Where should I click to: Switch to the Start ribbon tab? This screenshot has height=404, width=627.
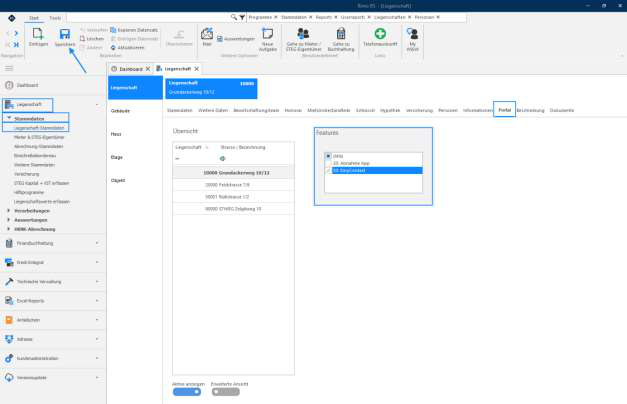tap(34, 18)
